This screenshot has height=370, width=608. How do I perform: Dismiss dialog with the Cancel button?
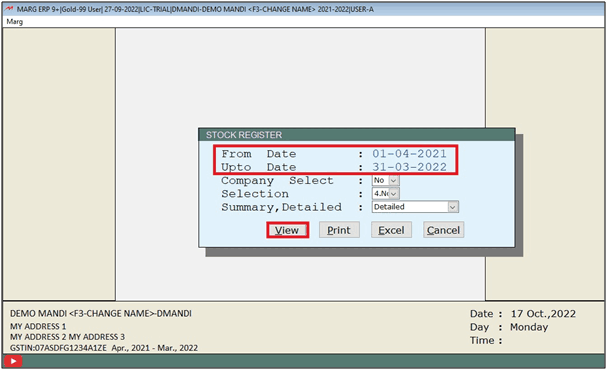pos(444,230)
